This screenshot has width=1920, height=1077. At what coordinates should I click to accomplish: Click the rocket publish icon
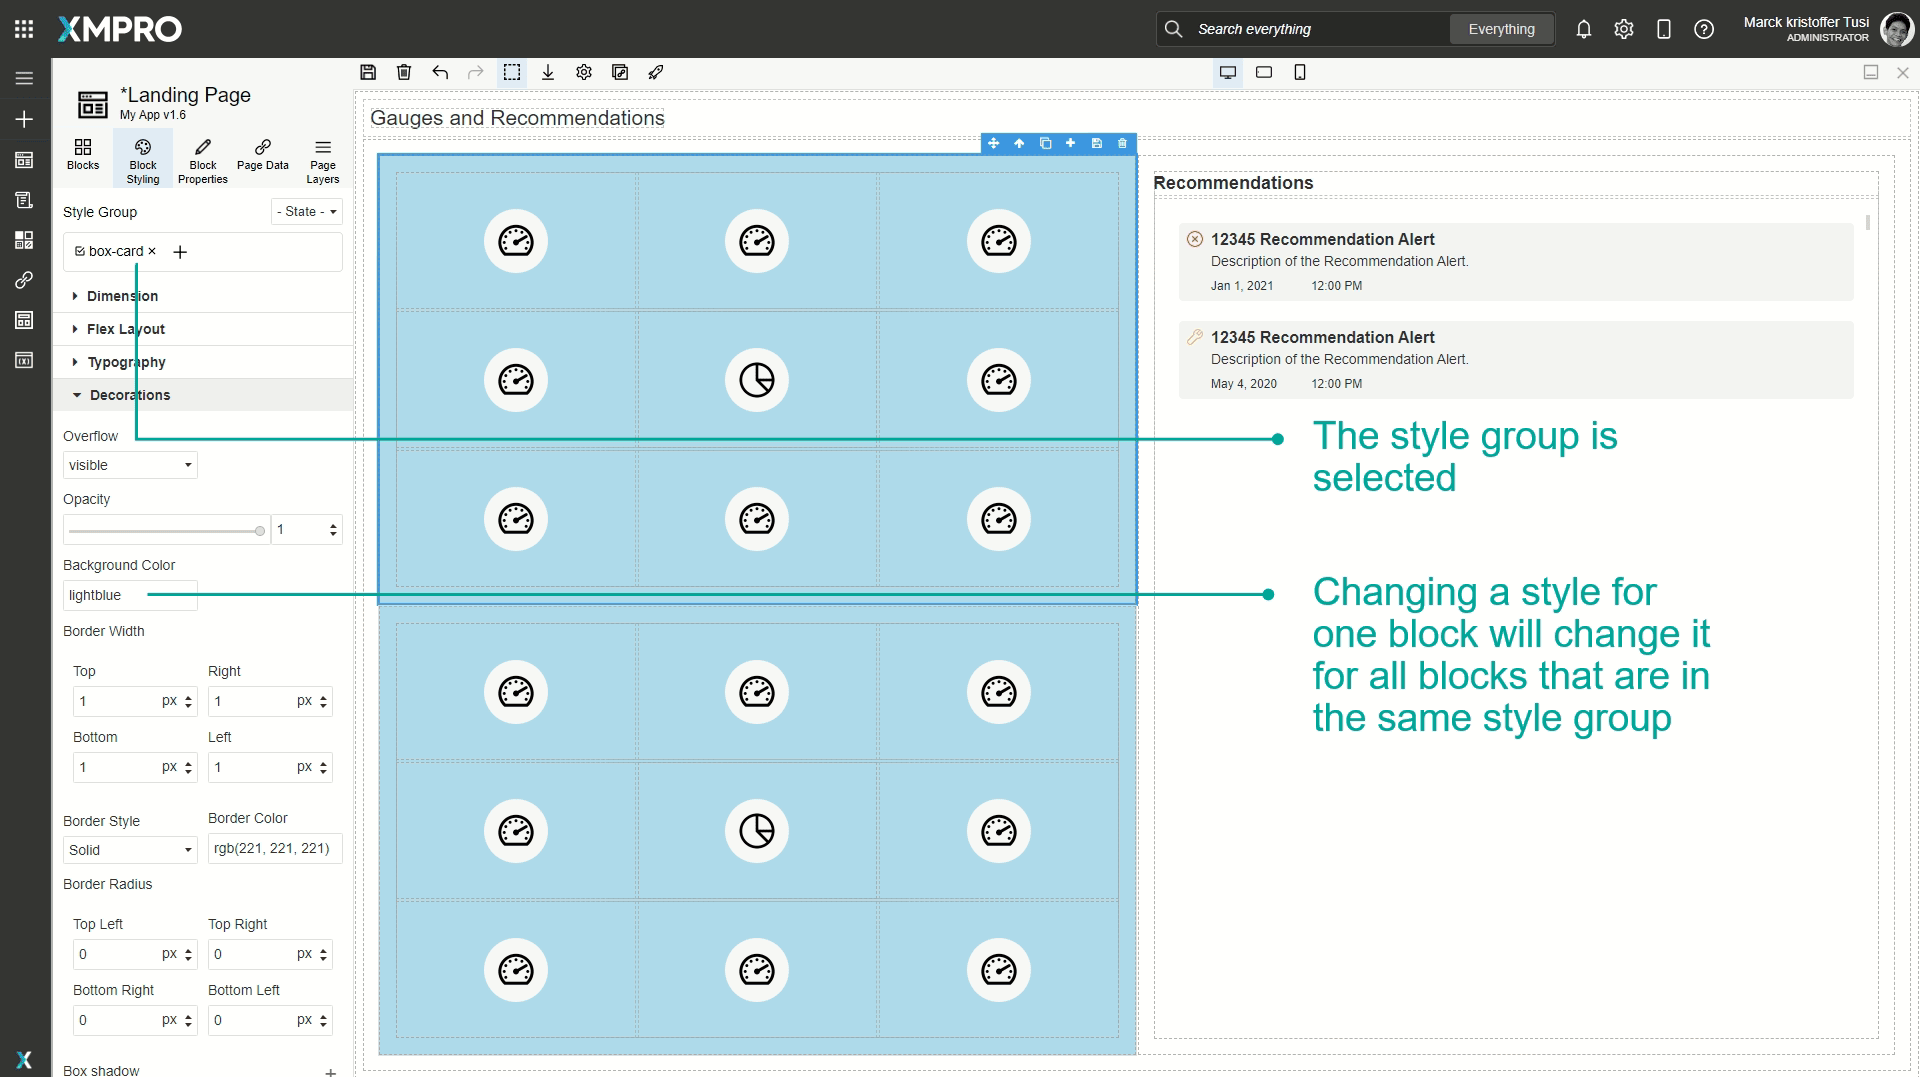point(656,72)
